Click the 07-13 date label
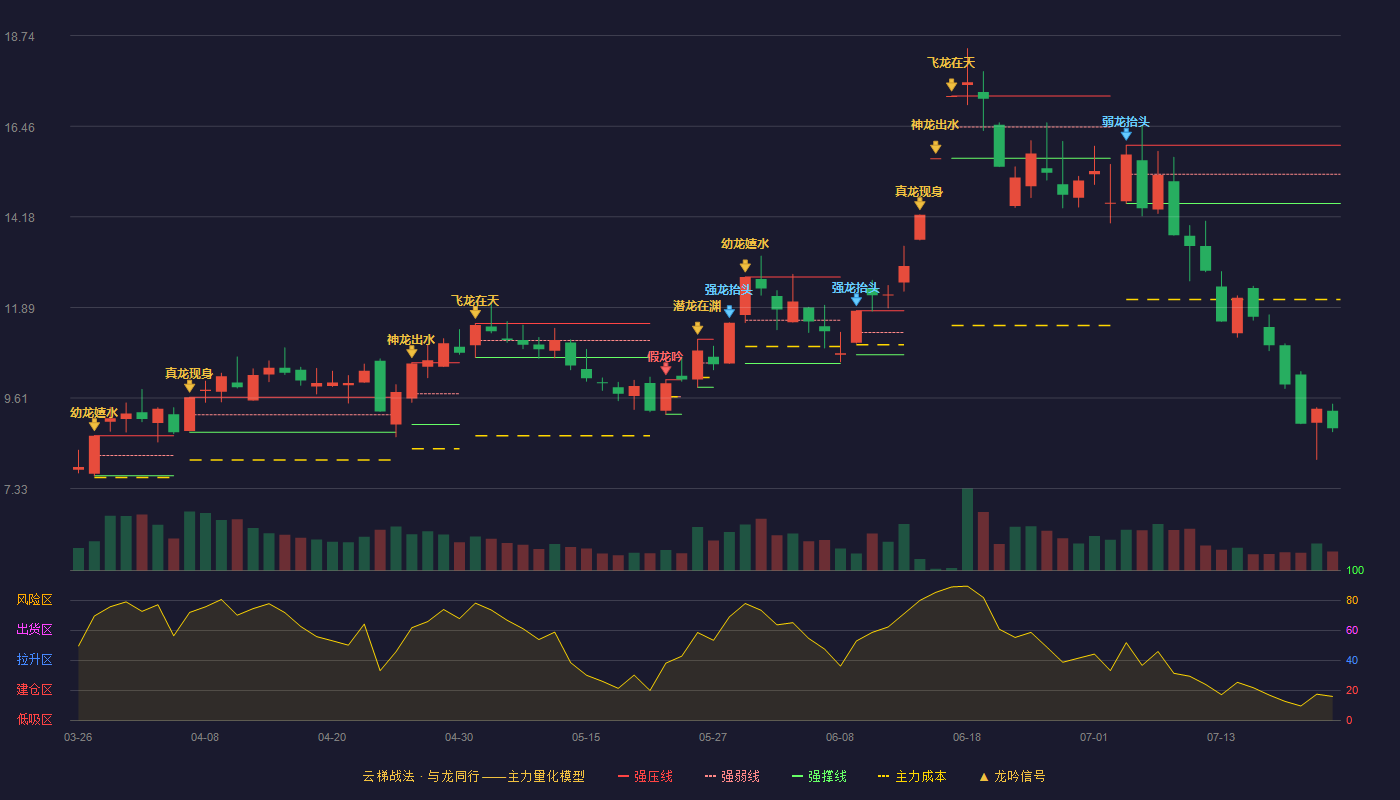1400x800 pixels. [x=1221, y=737]
